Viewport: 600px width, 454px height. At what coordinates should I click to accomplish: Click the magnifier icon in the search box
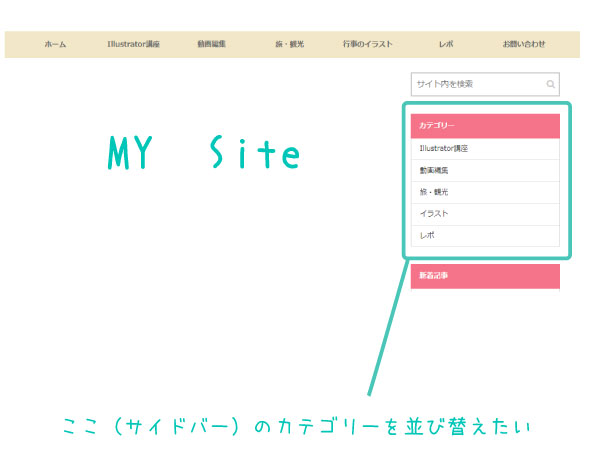click(x=550, y=85)
